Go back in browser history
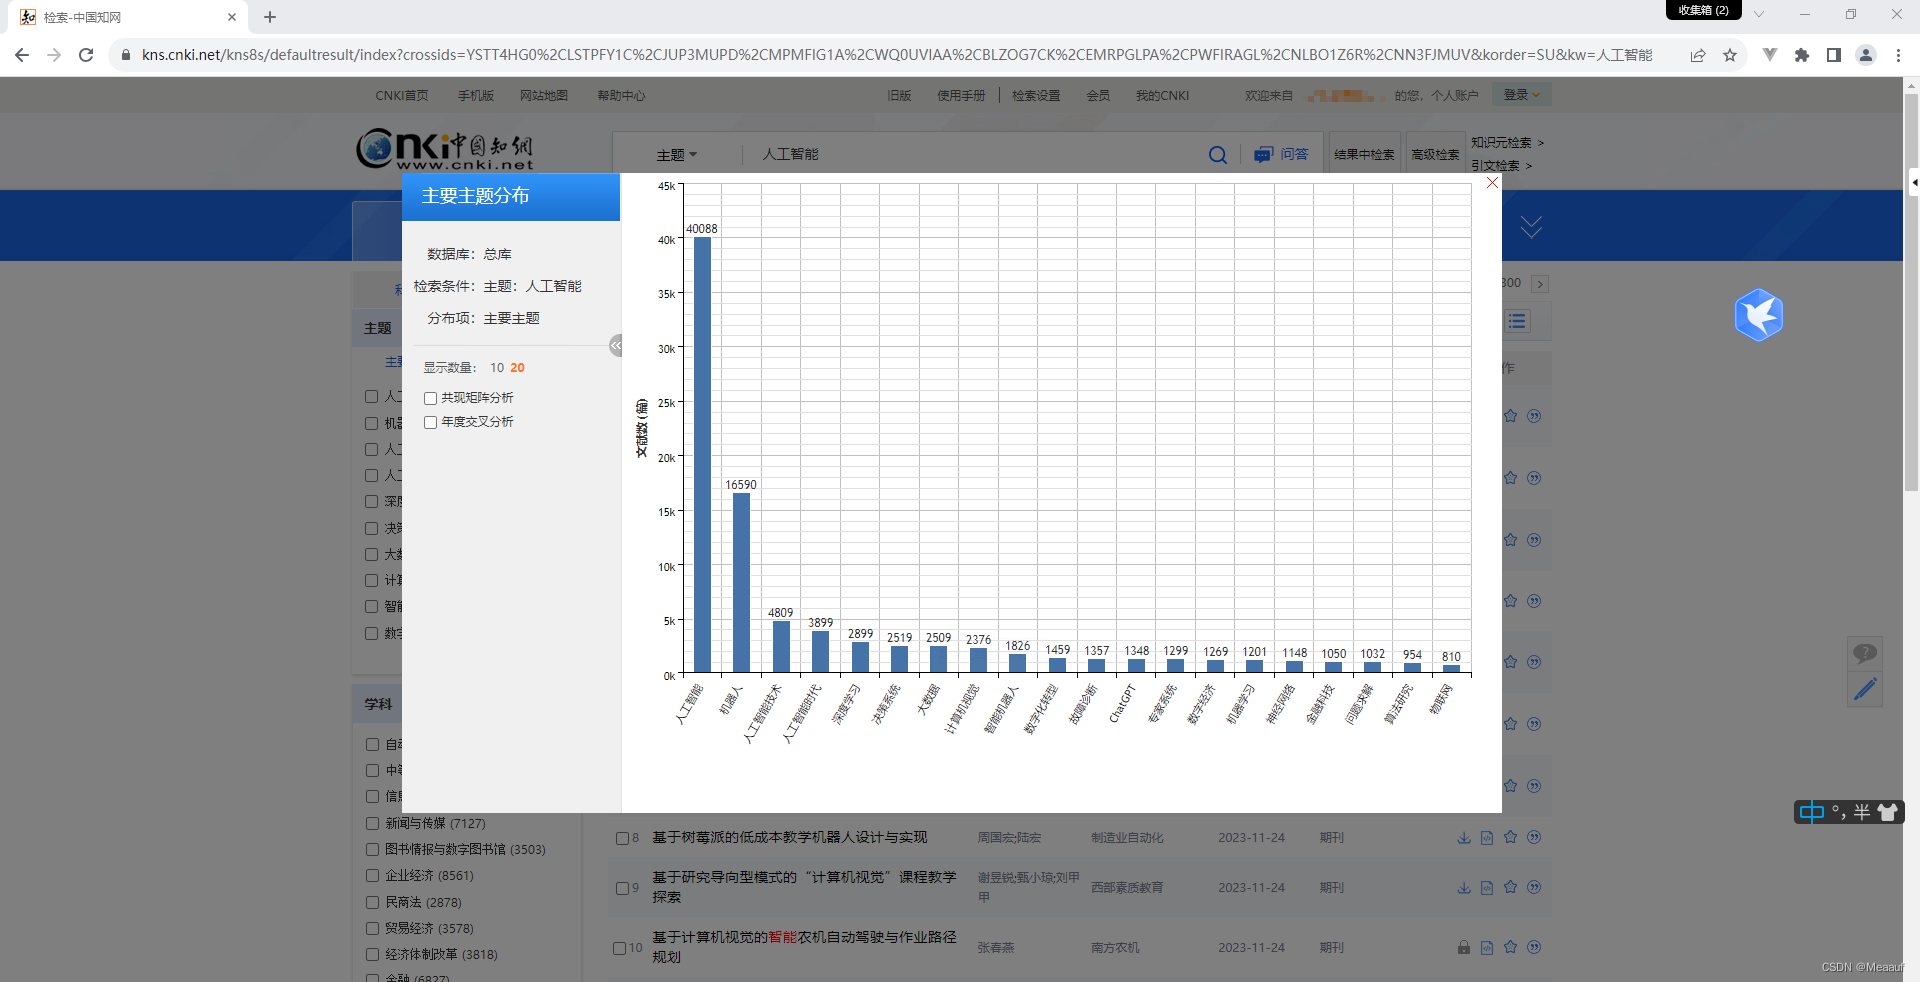The width and height of the screenshot is (1920, 982). [x=22, y=55]
